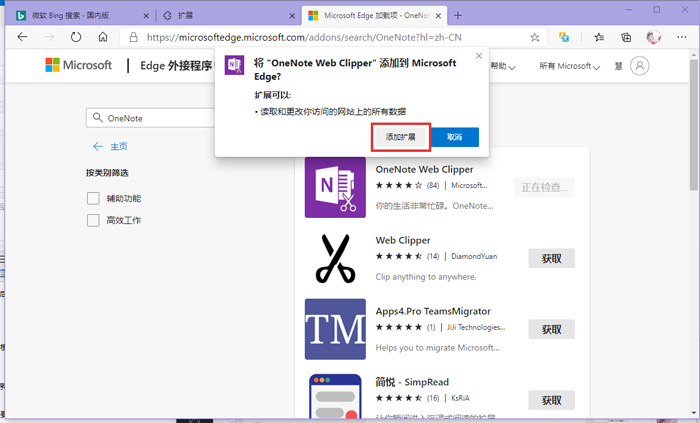700x423 pixels.
Task: Open Apps4.Pro TeamsMigrator TM thumbnail
Action: point(335,329)
